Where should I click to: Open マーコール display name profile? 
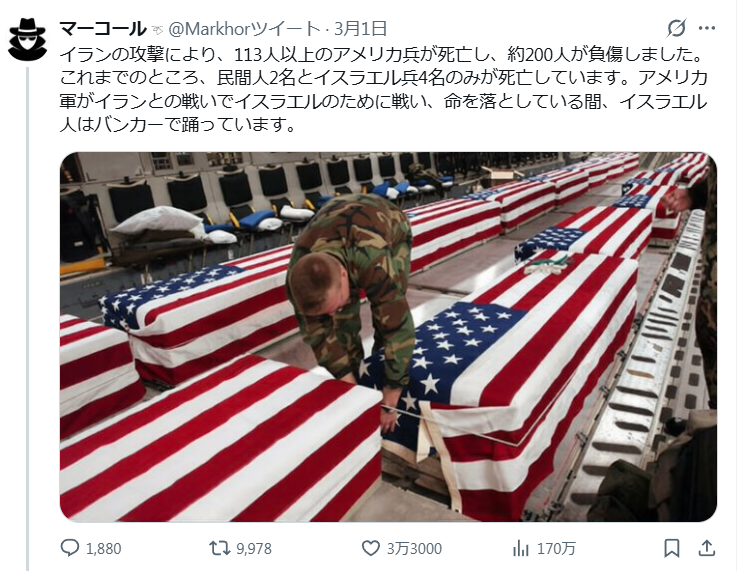coord(103,29)
